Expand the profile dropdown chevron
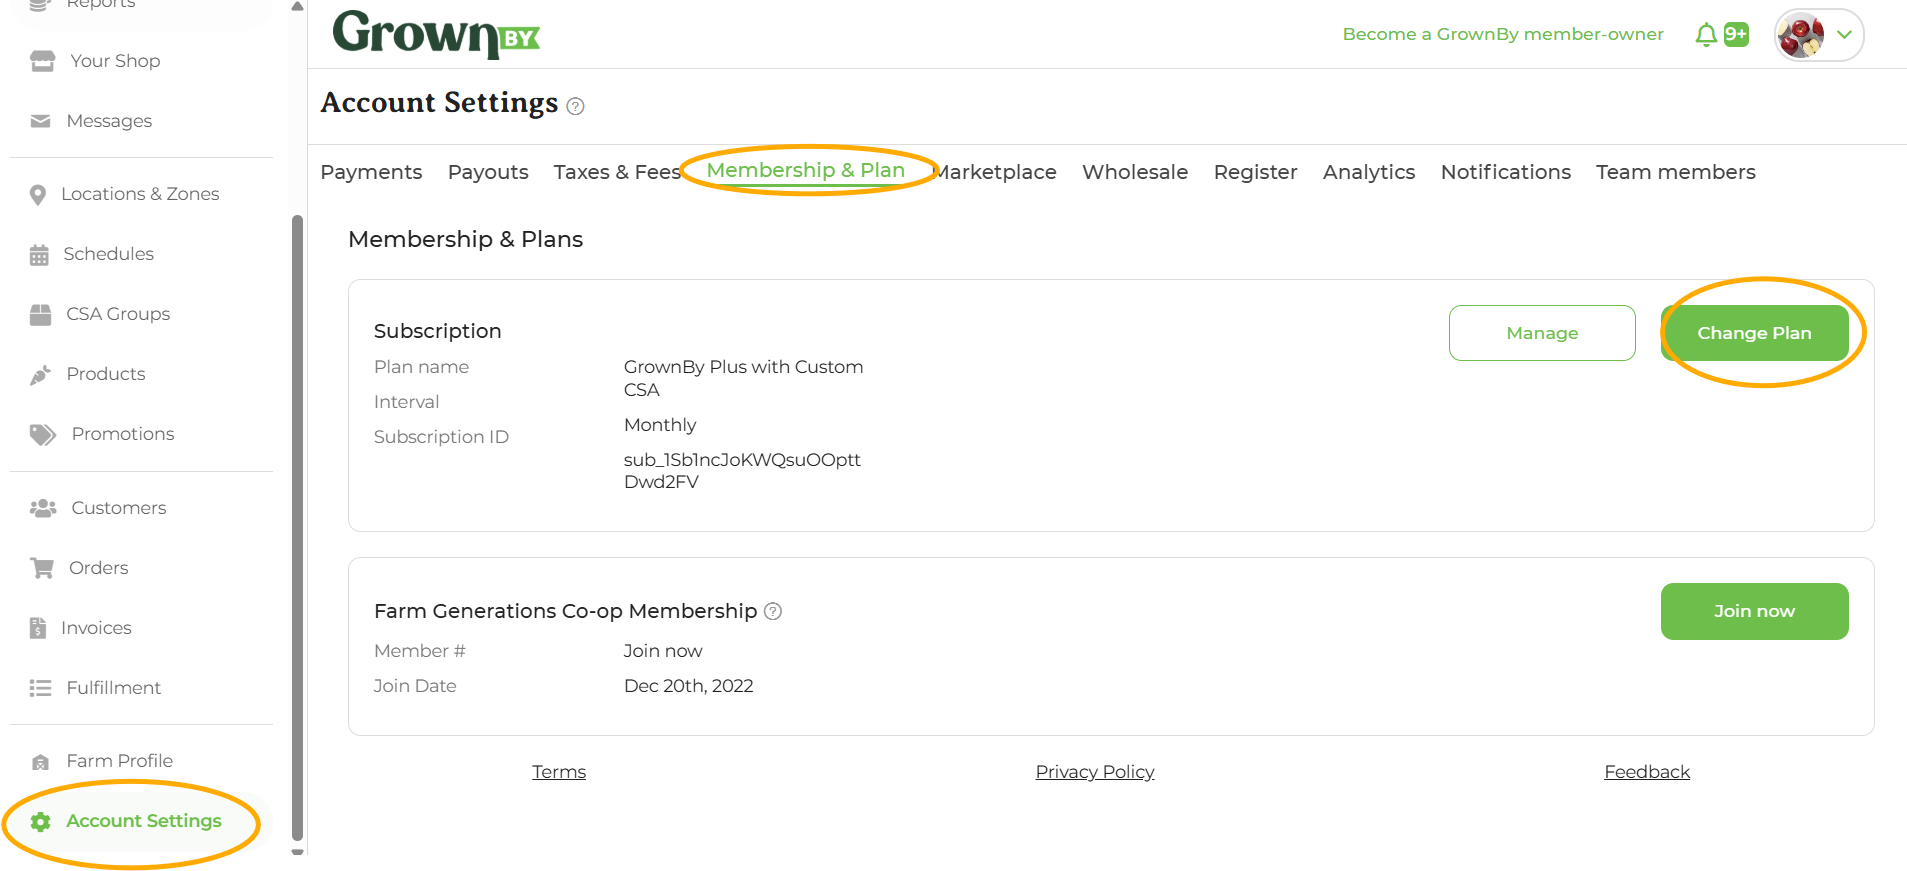 pyautogui.click(x=1844, y=35)
